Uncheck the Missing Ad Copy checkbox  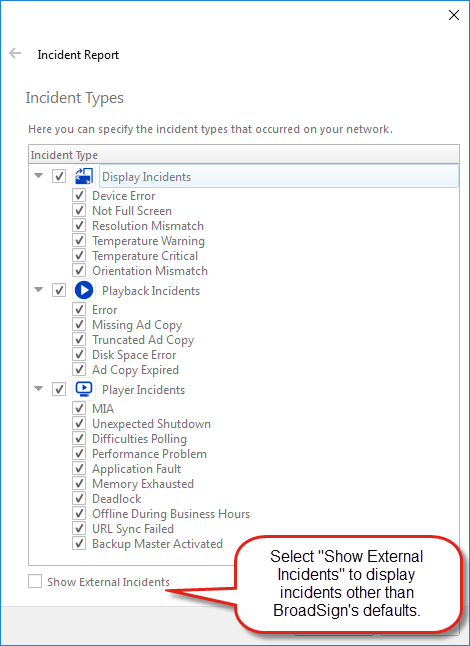click(79, 324)
